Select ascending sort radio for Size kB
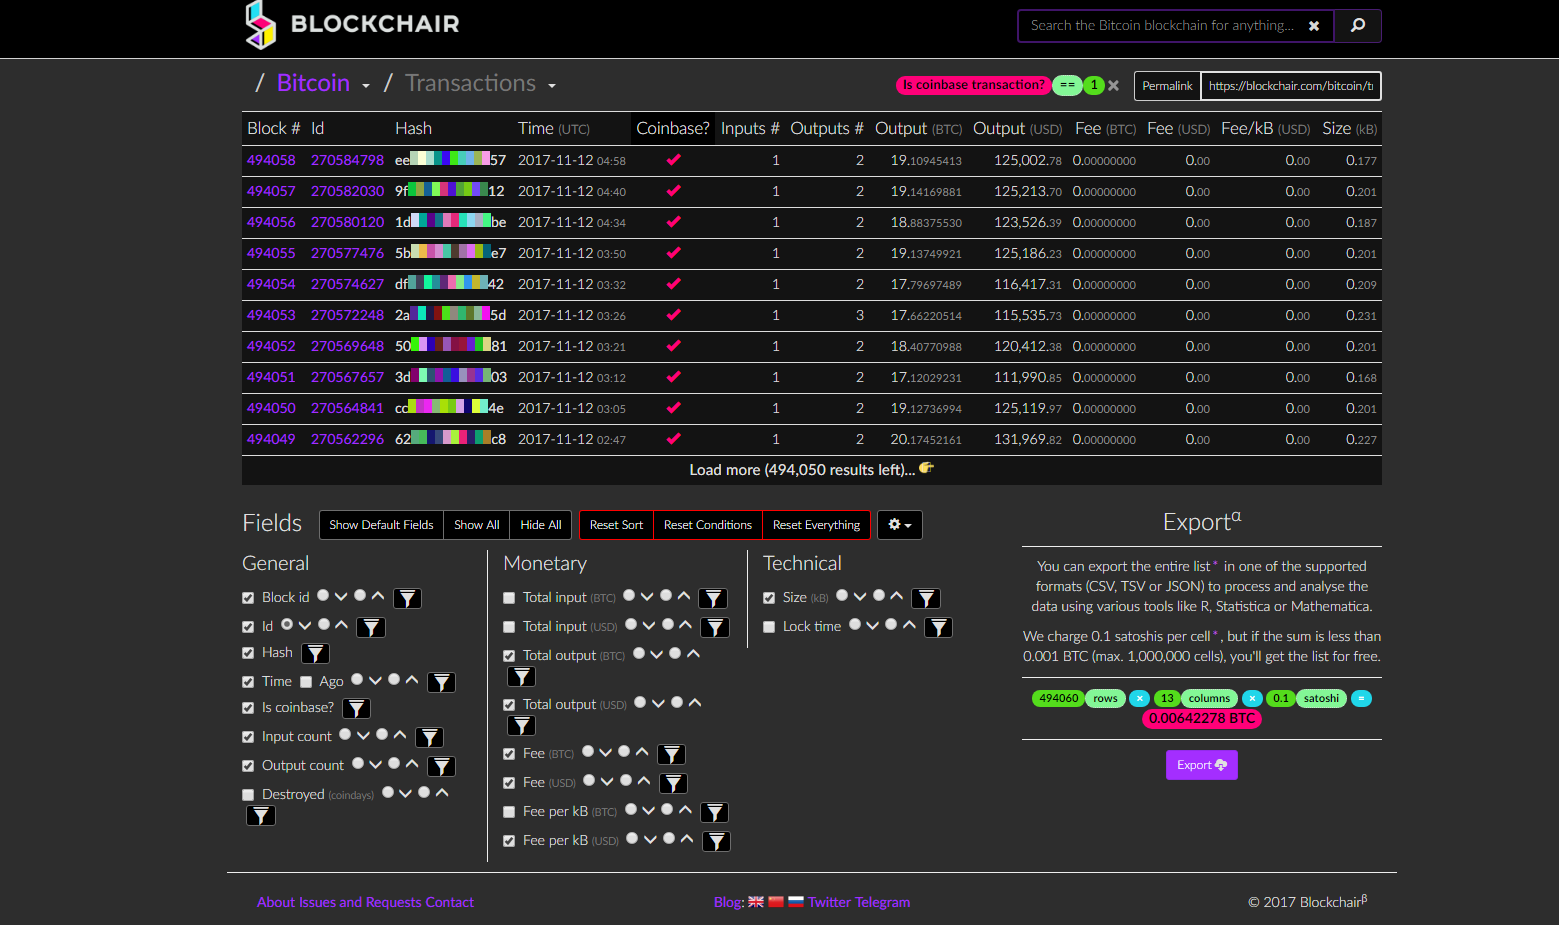The height and width of the screenshot is (925, 1559). [x=879, y=596]
